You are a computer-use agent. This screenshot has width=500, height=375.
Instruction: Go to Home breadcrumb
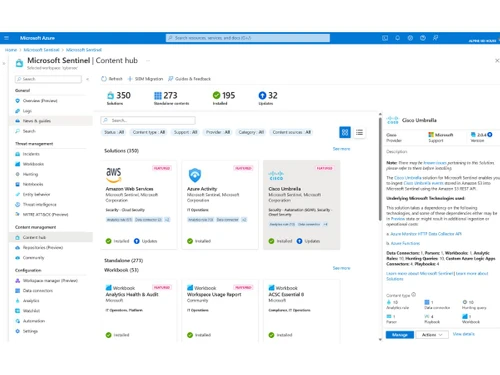tap(11, 50)
